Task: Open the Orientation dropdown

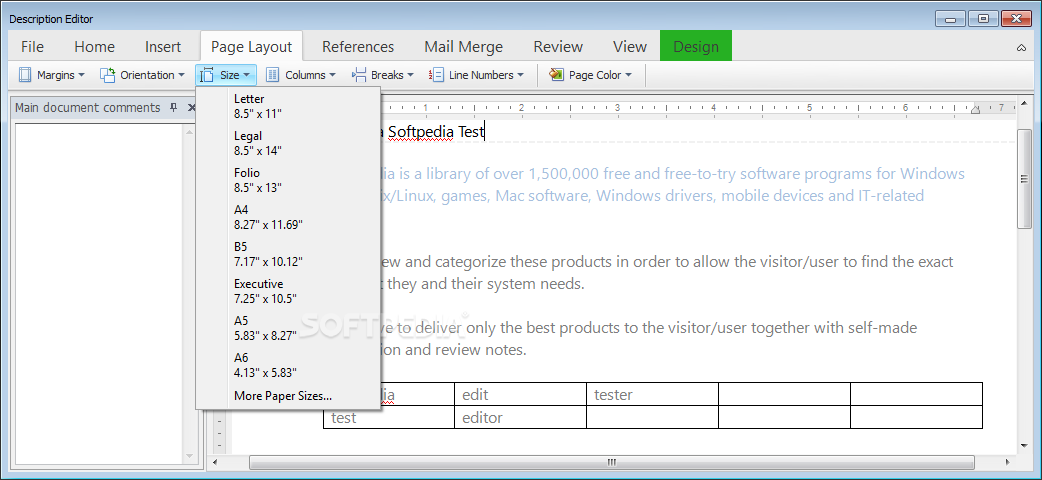Action: [142, 75]
